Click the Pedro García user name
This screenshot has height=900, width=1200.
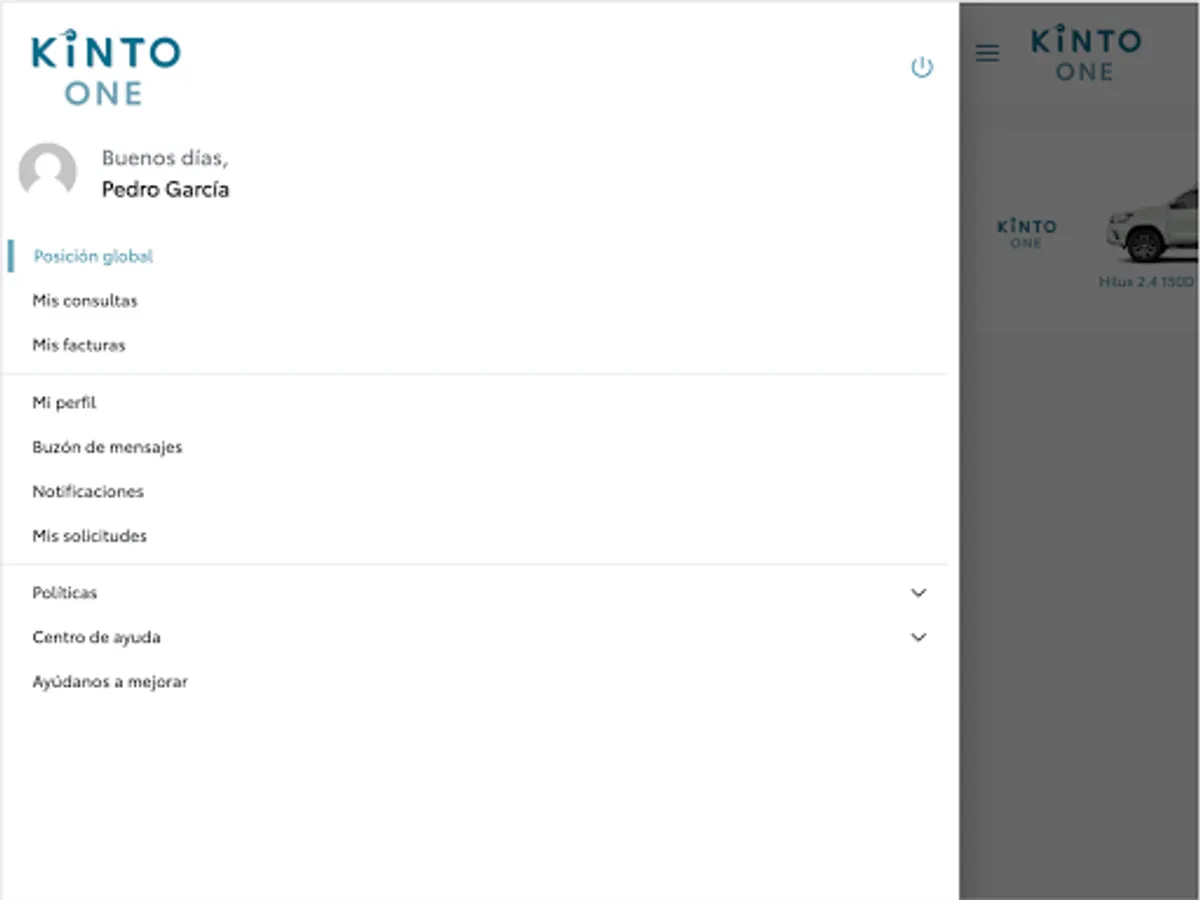tap(165, 190)
